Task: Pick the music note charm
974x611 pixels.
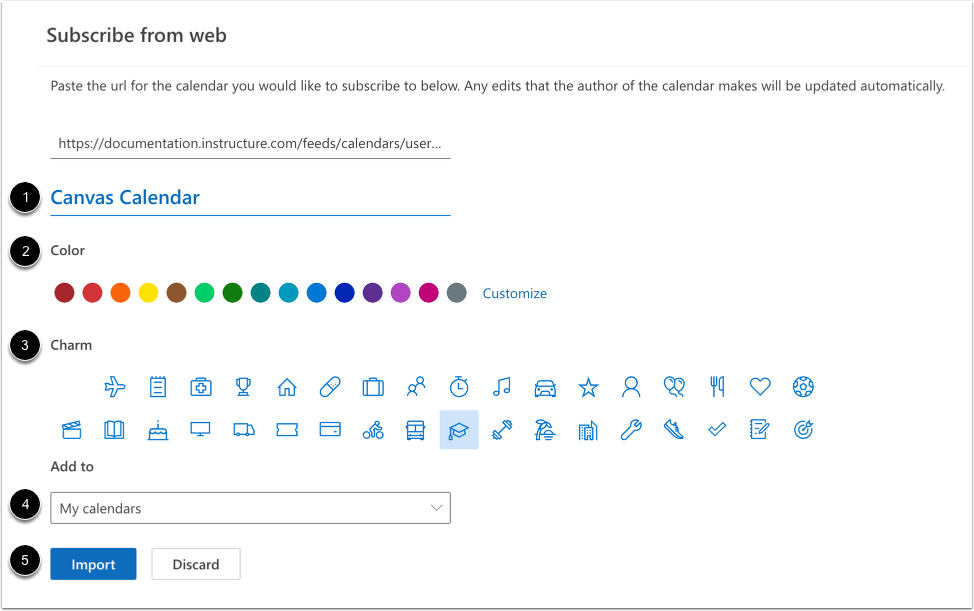Action: click(501, 386)
